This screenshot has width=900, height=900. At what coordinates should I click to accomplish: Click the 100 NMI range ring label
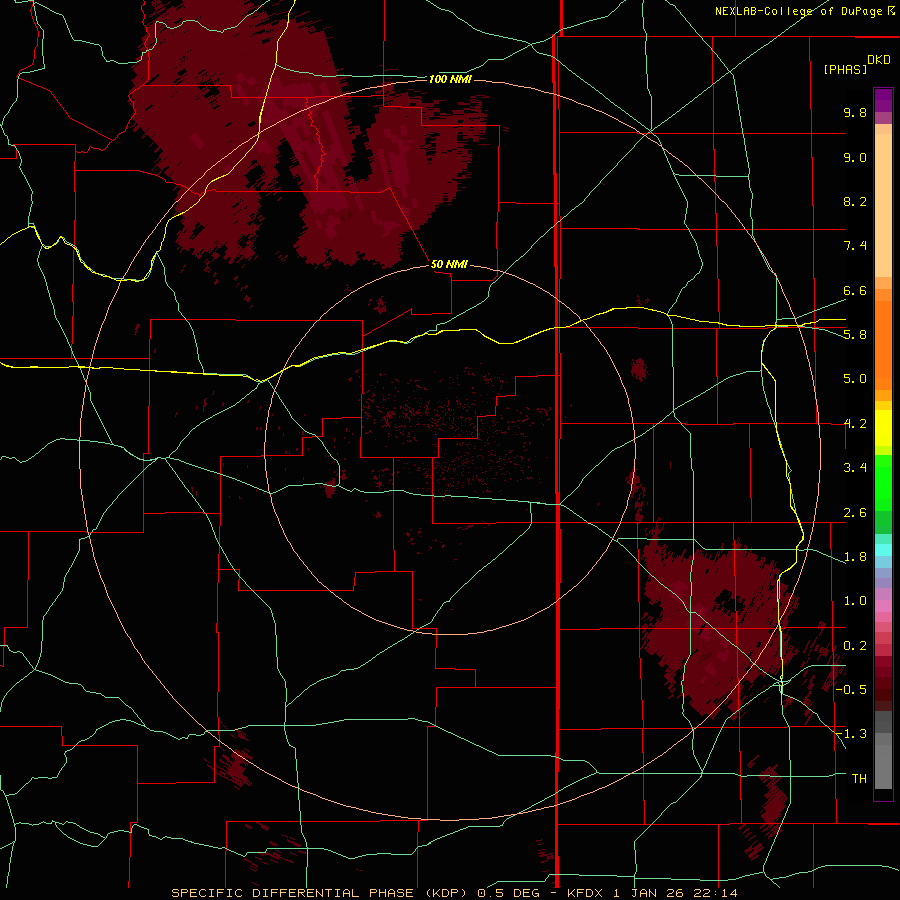[450, 79]
